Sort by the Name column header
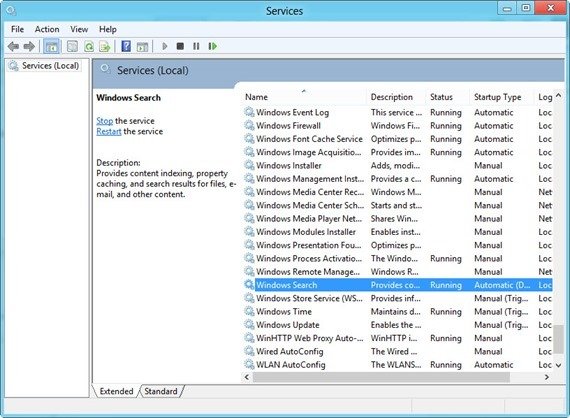Screen dimensions: 570x418 pos(304,97)
